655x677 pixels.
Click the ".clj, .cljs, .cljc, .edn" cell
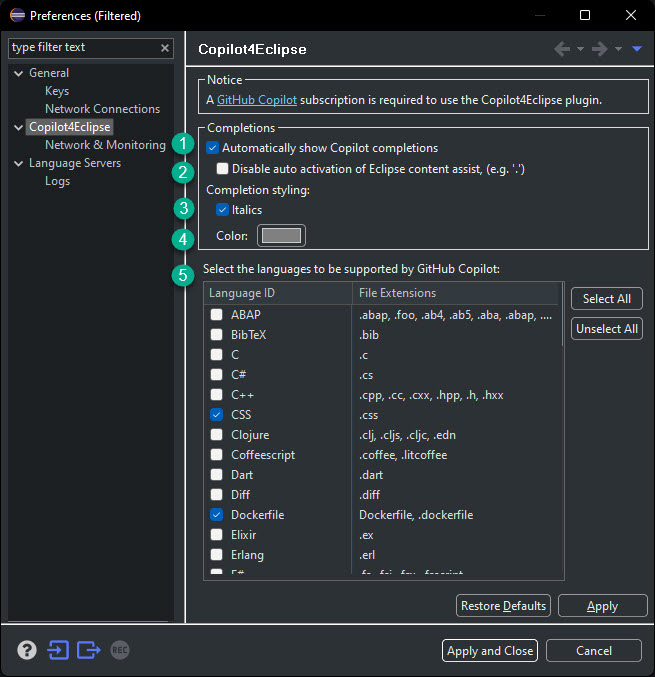(x=407, y=435)
